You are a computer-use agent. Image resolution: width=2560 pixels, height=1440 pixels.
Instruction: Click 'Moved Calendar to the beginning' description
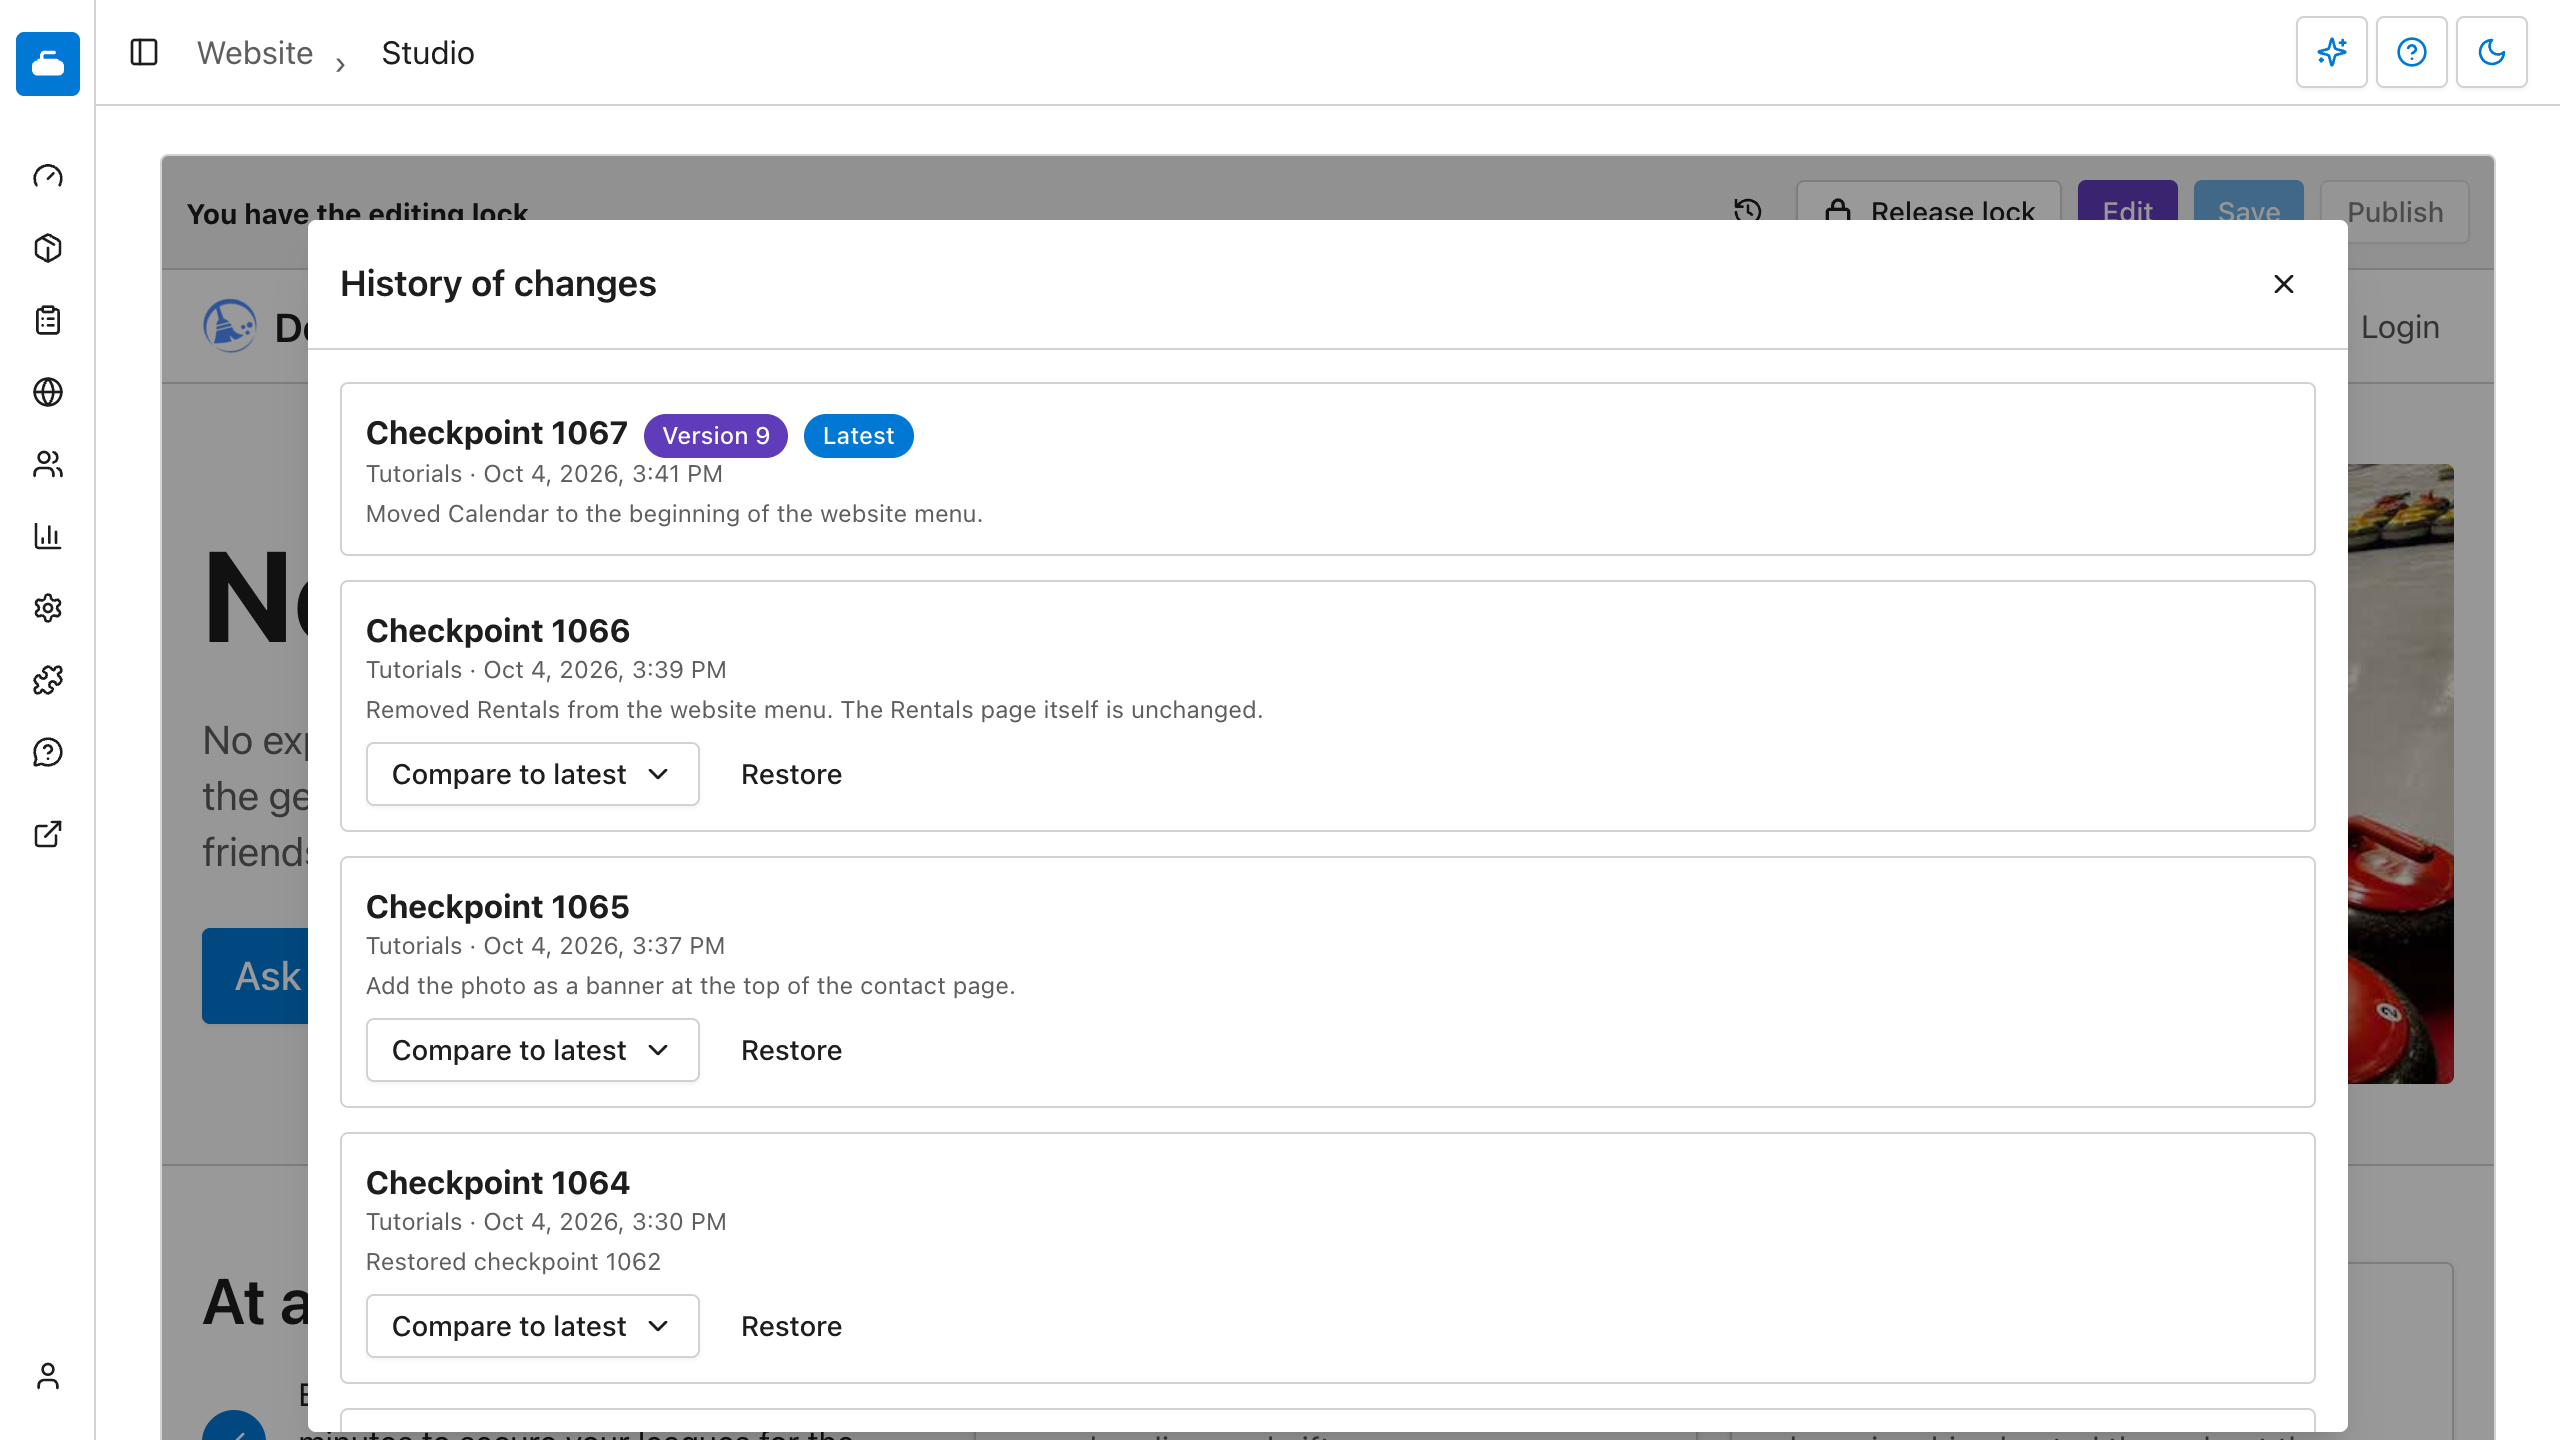(x=674, y=513)
